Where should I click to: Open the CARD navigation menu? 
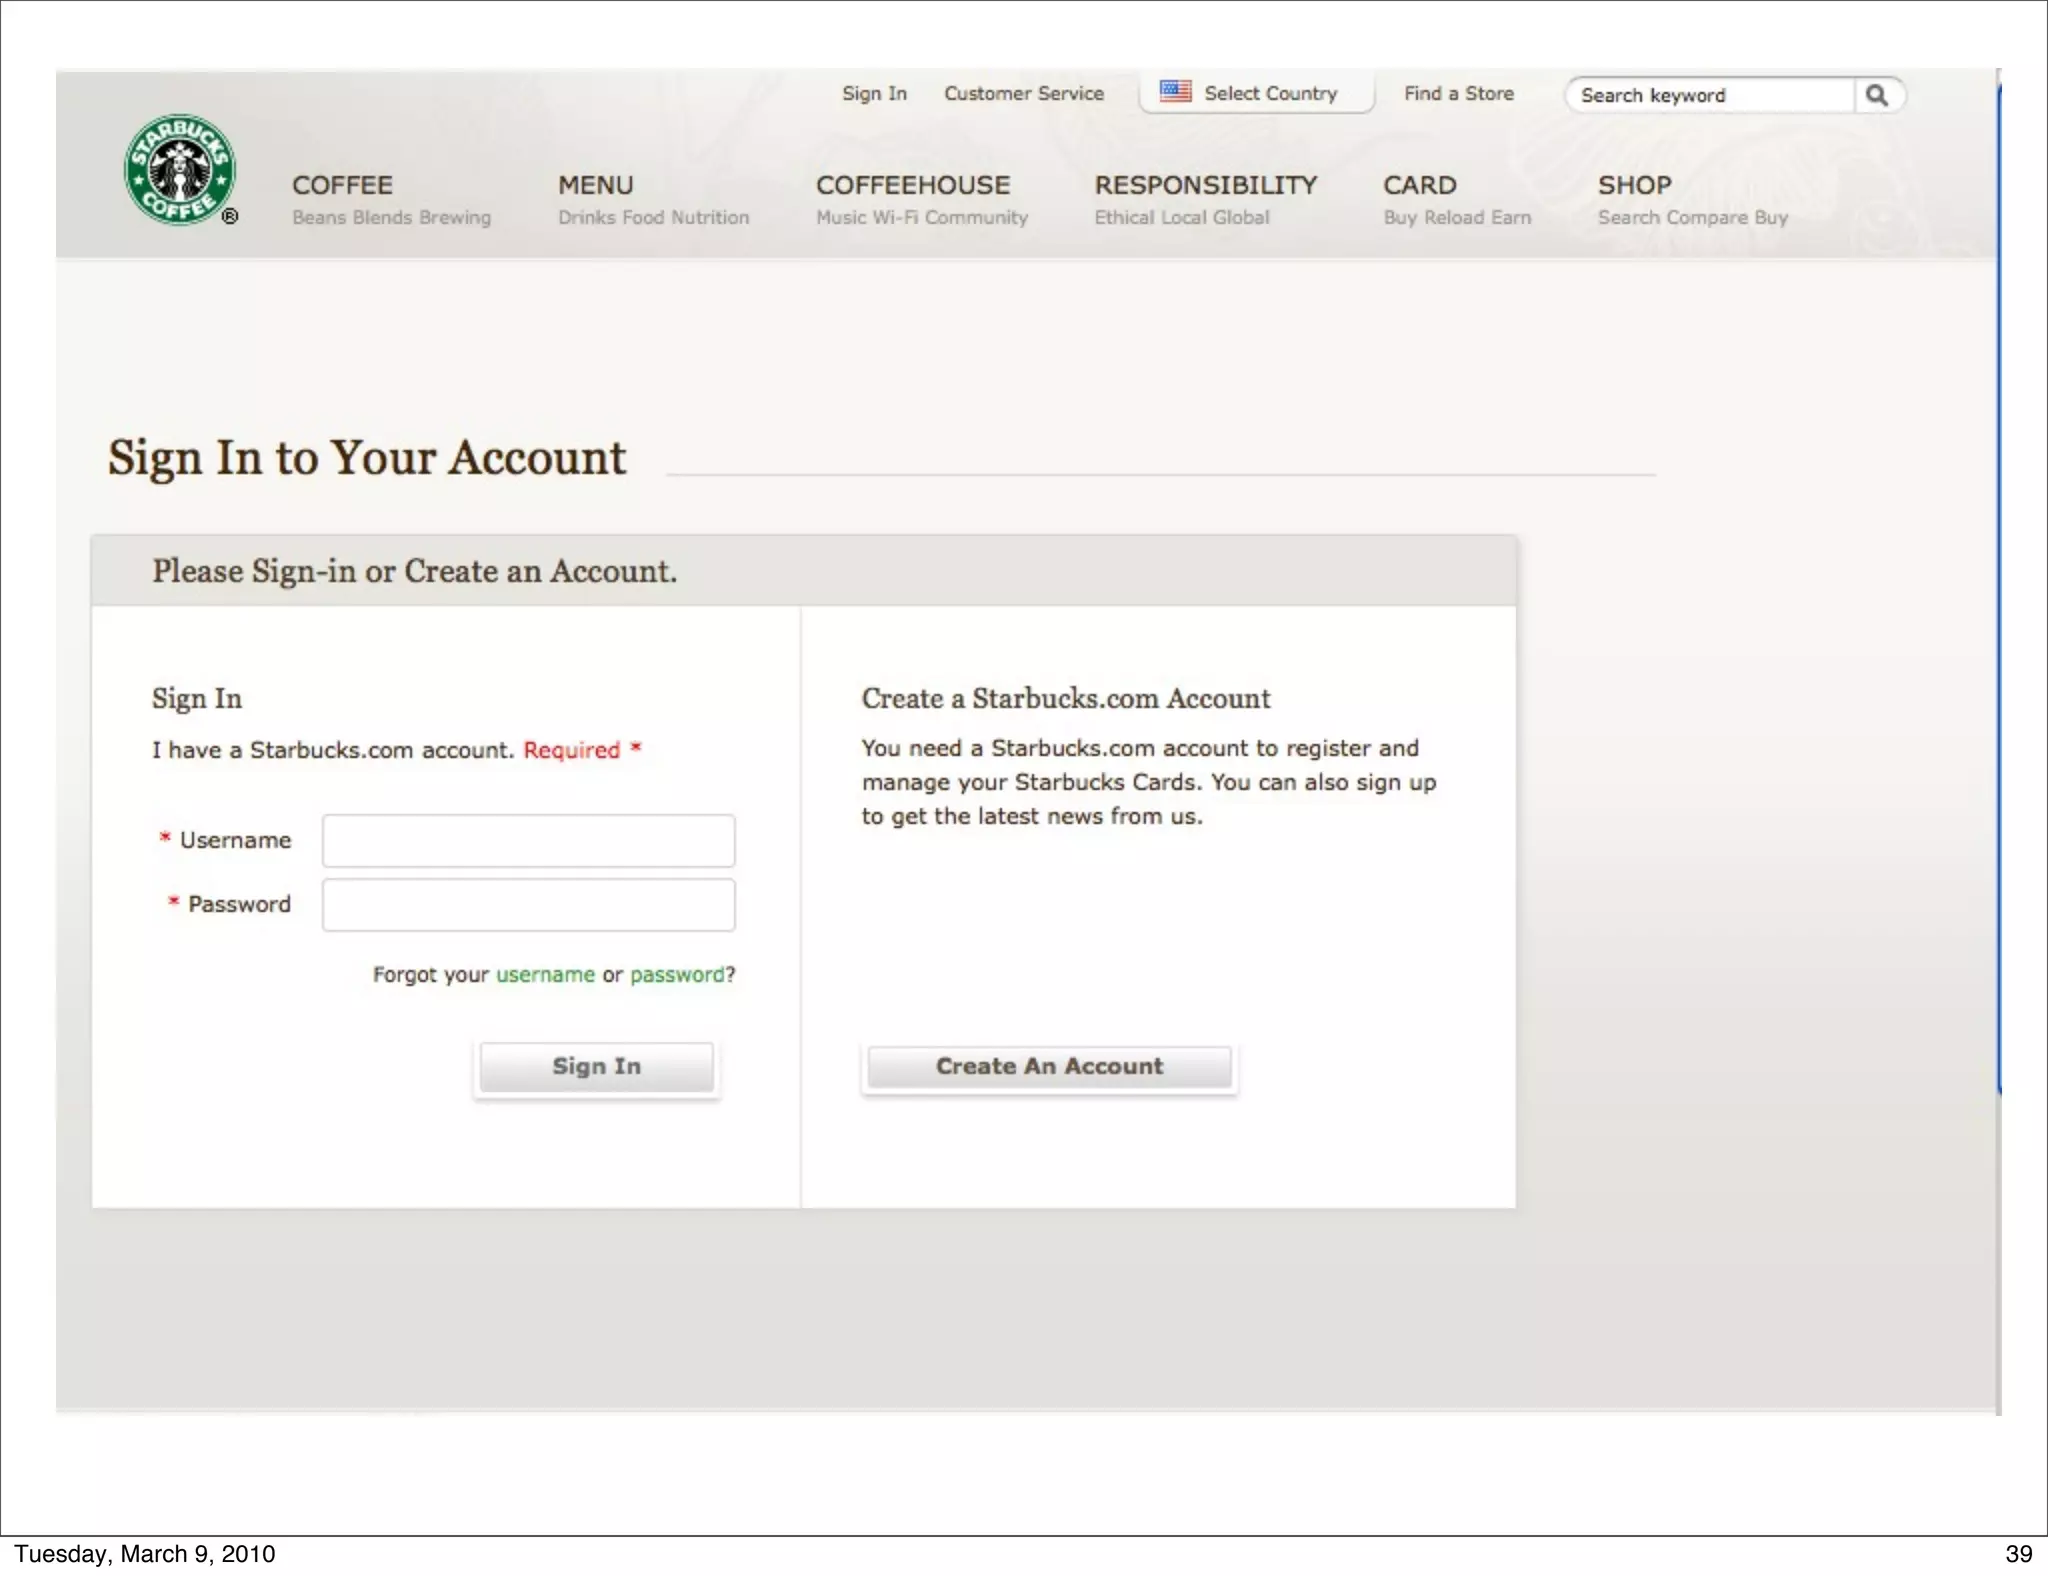pyautogui.click(x=1419, y=185)
